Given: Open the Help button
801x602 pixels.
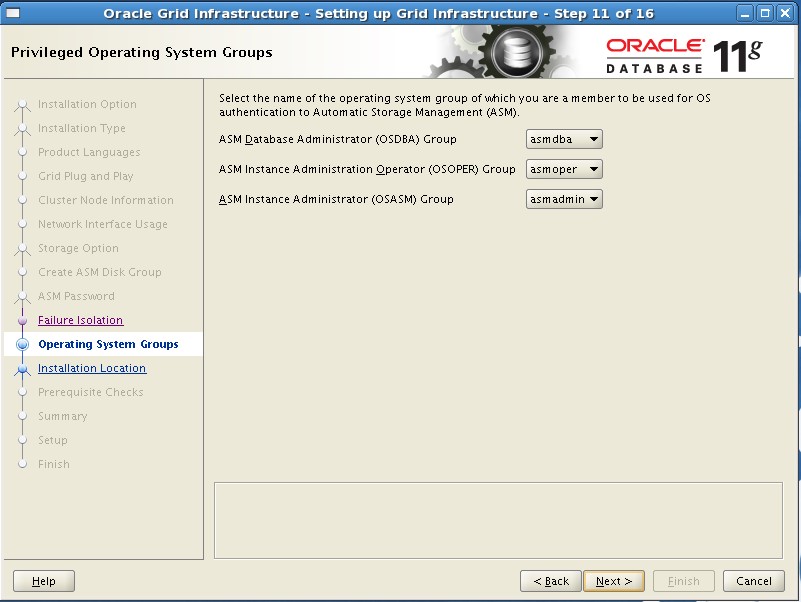Looking at the screenshot, I should pos(44,581).
